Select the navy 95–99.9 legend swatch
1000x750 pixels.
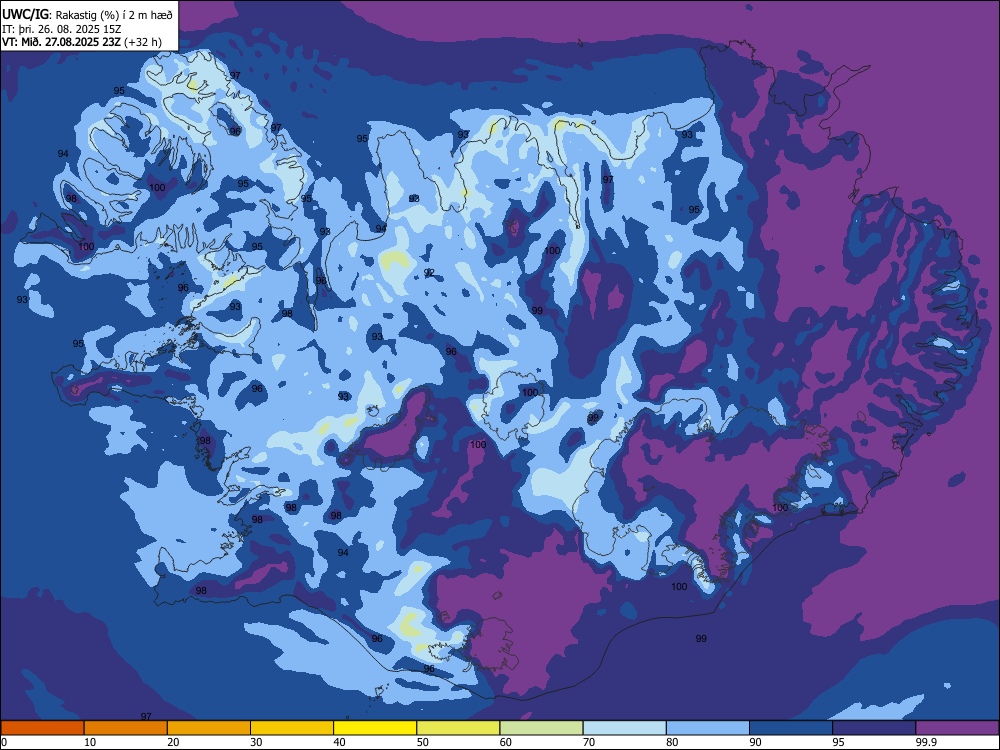pyautogui.click(x=874, y=728)
